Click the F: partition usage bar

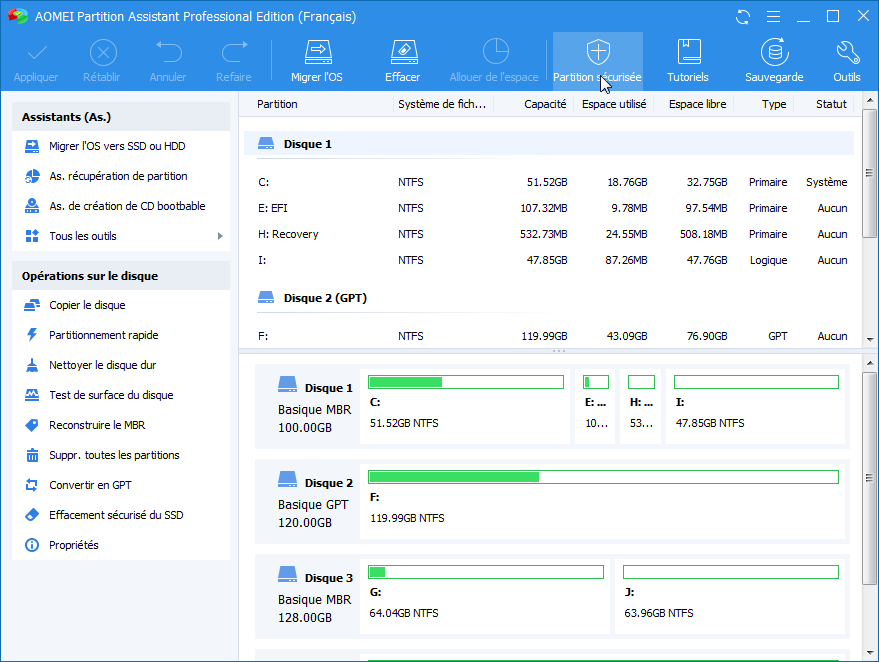tap(603, 477)
